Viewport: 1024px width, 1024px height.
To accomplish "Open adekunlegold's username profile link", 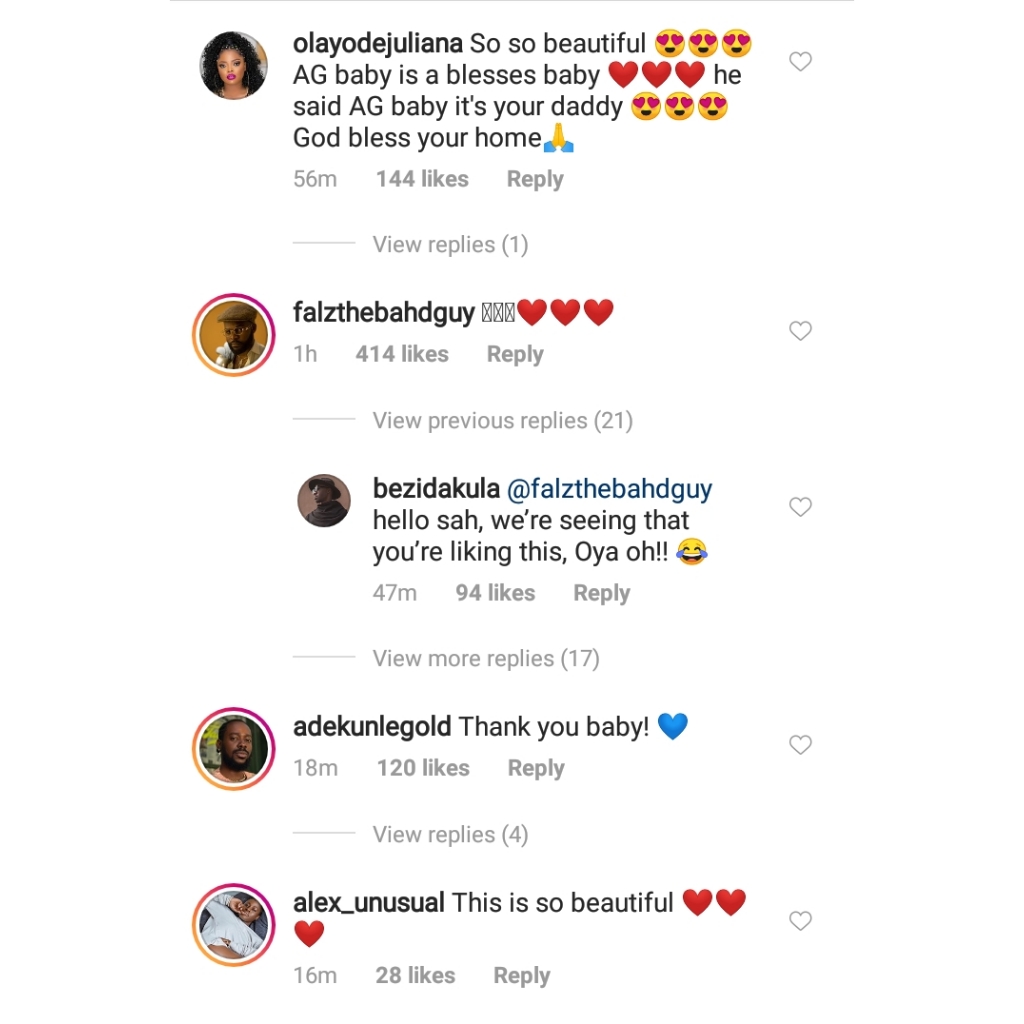I will [372, 727].
